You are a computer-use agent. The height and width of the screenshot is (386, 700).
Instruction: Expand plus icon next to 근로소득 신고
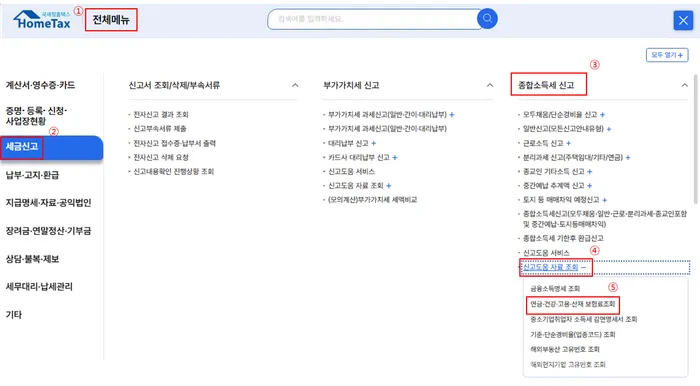click(x=568, y=143)
